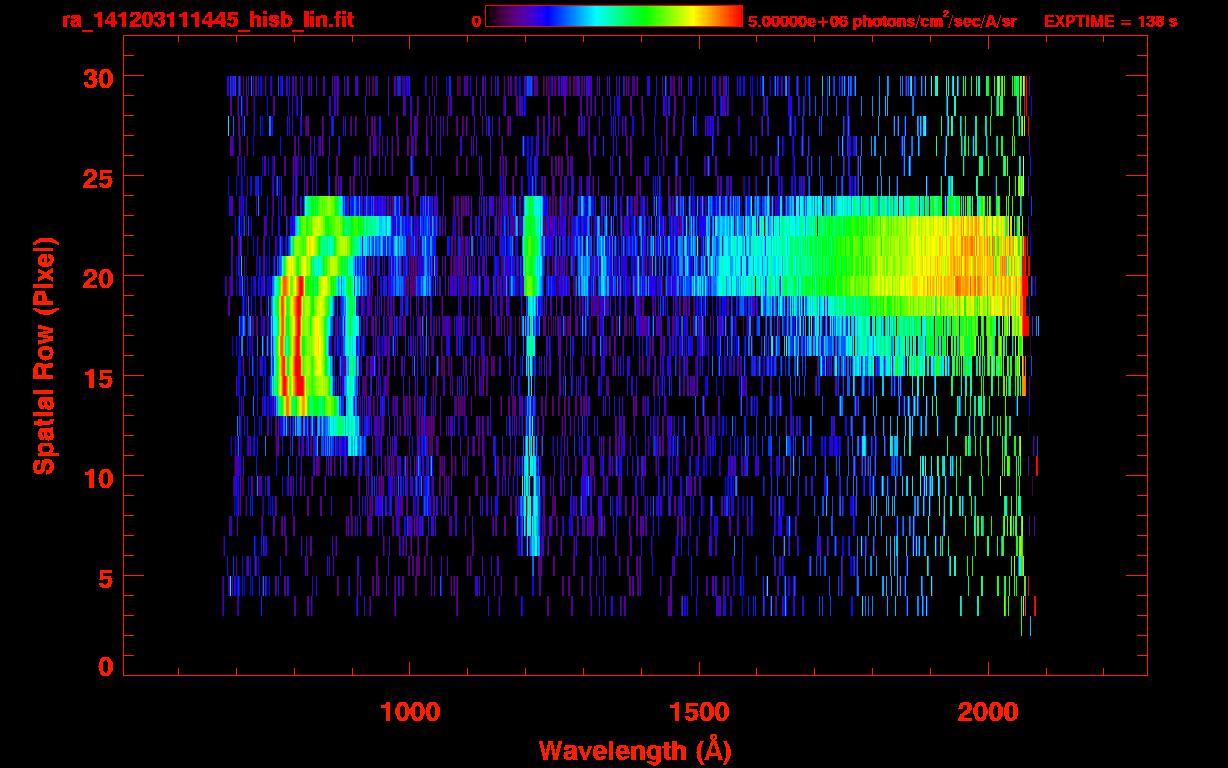
Task: Click the 2000 wavelength tick label
Action: pyautogui.click(x=988, y=712)
